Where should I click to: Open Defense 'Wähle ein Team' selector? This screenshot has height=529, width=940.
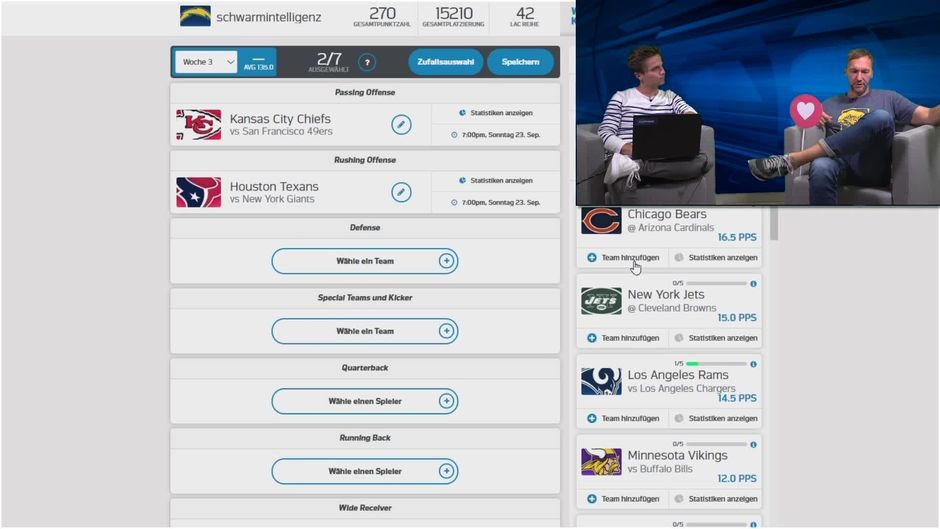tap(364, 261)
